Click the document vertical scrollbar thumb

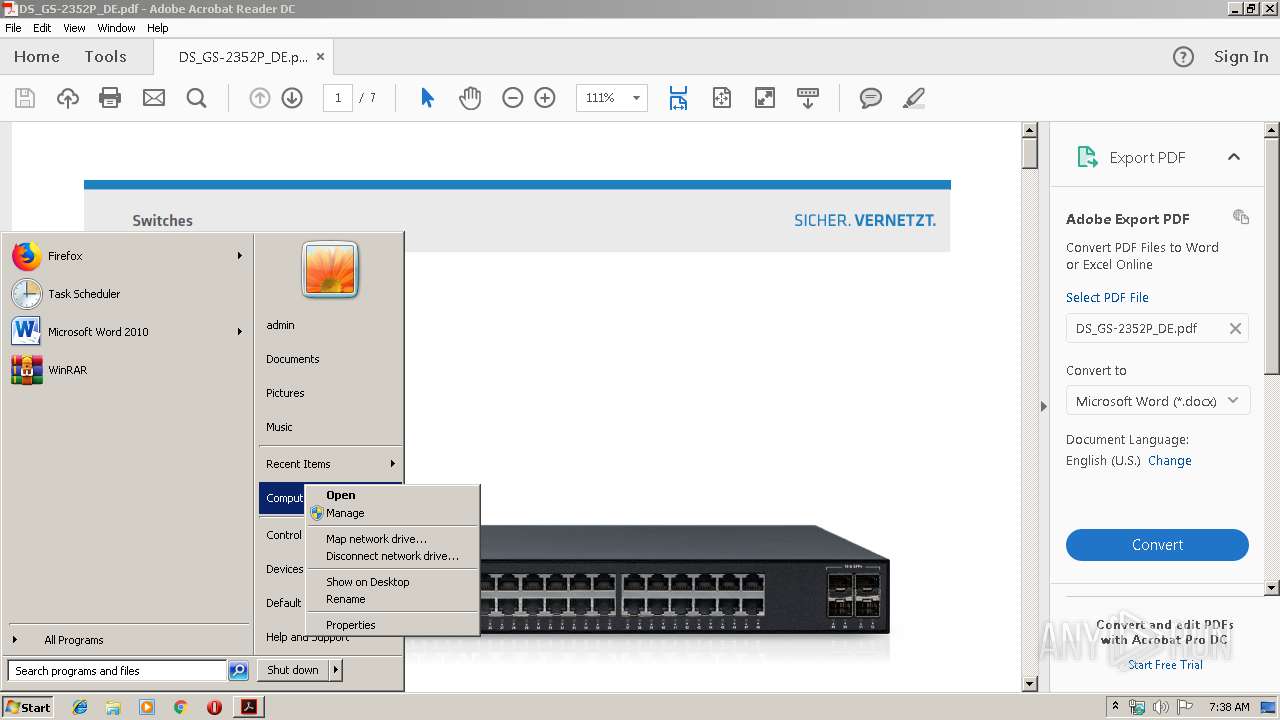(1030, 153)
